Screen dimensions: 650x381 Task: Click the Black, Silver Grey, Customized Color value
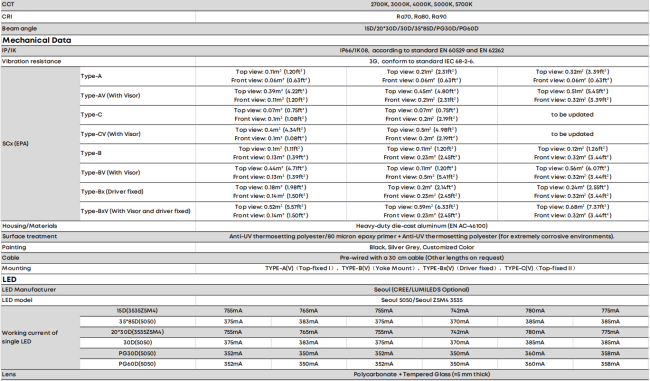(x=422, y=247)
